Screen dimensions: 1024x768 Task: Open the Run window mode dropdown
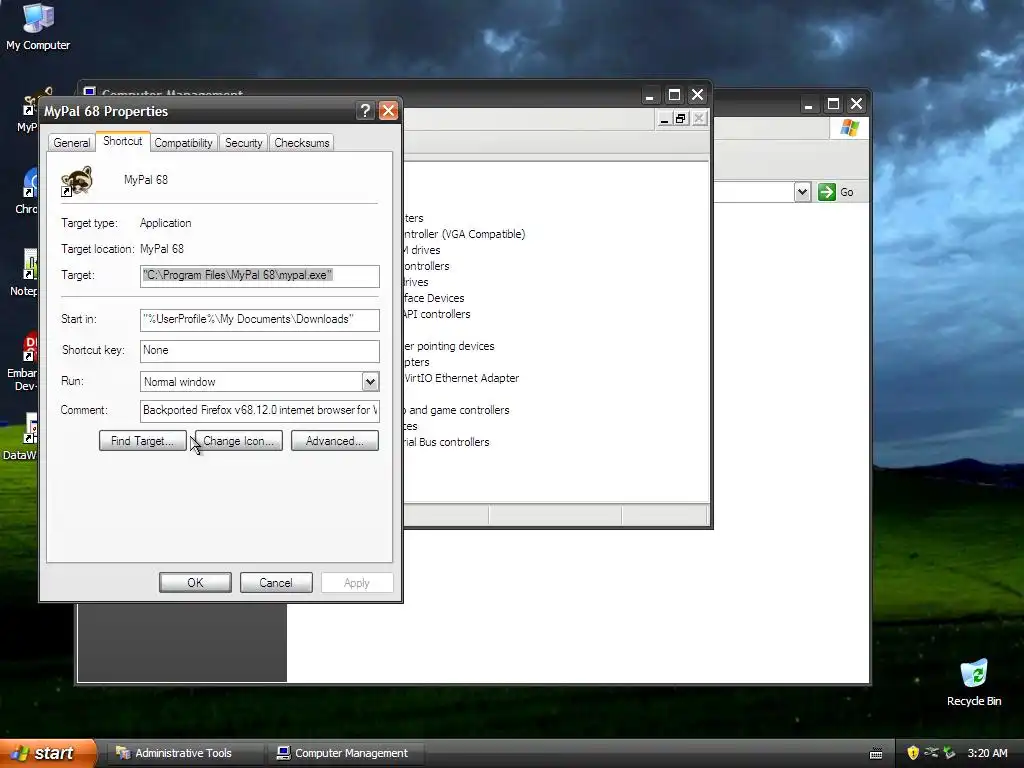(370, 381)
